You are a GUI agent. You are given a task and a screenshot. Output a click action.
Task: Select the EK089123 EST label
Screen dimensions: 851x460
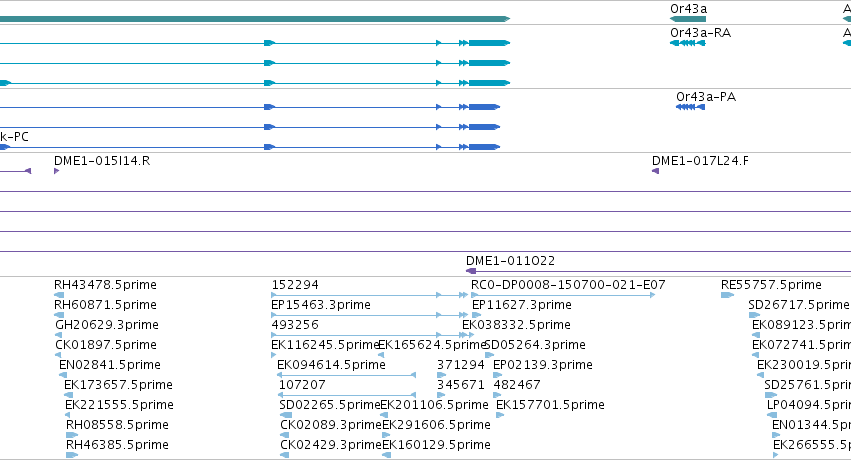pyautogui.click(x=801, y=325)
